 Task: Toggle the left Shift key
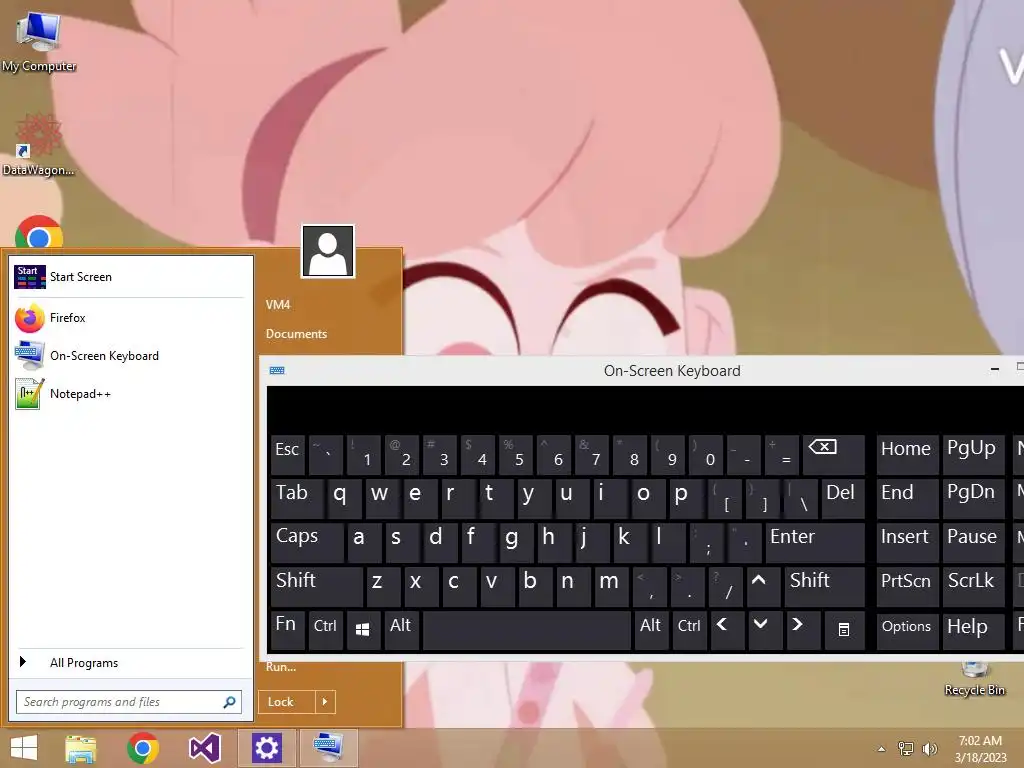click(x=317, y=586)
